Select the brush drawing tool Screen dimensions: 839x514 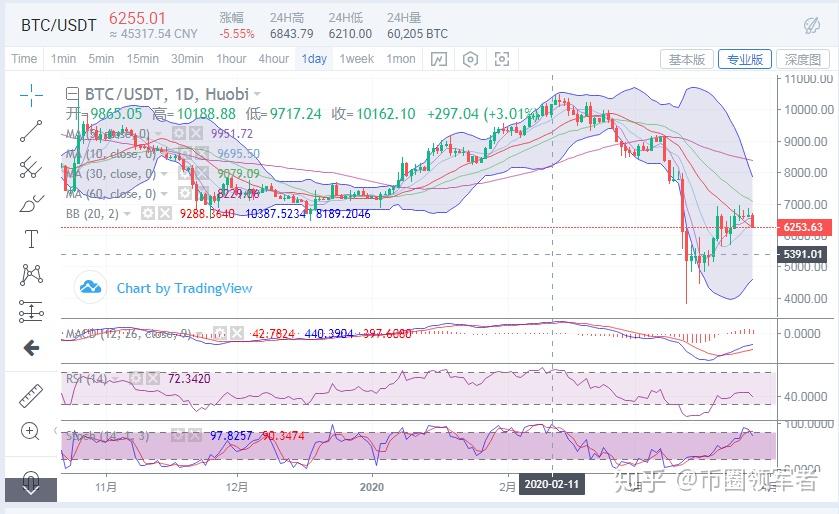pos(31,204)
